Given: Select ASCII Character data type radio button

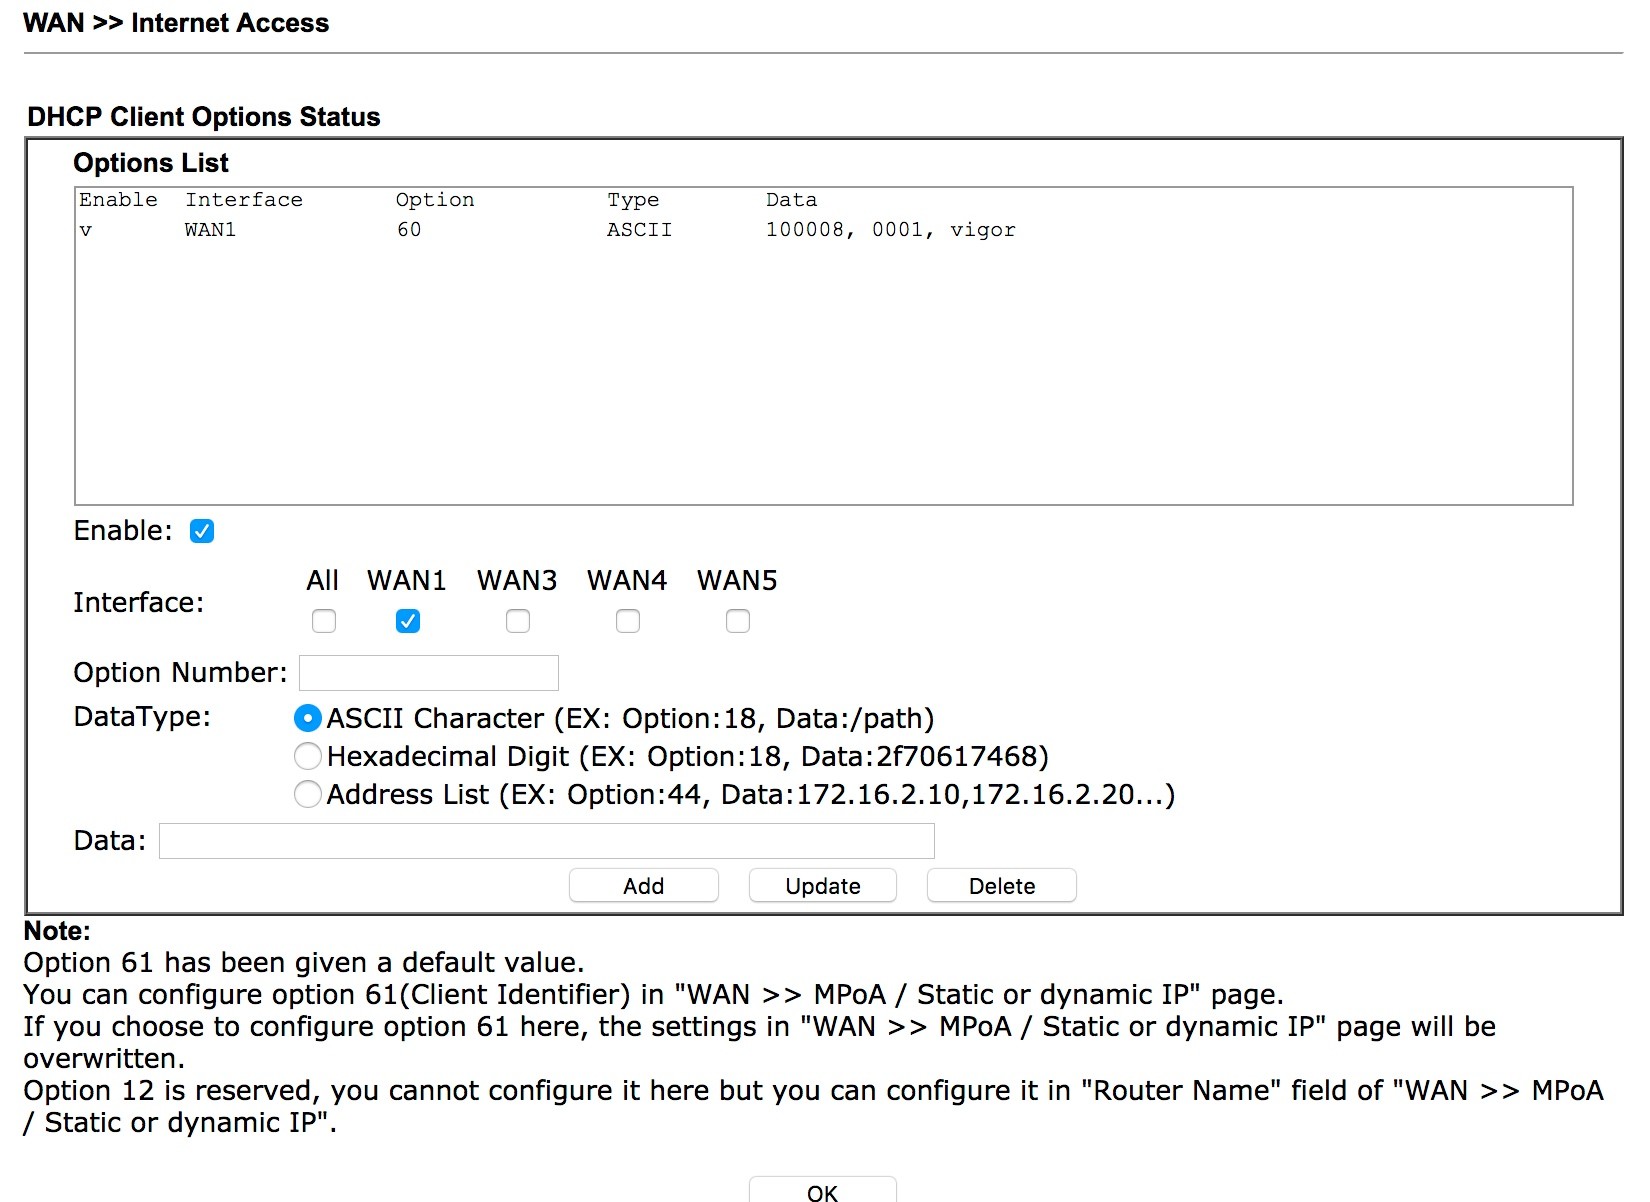Looking at the screenshot, I should pyautogui.click(x=308, y=718).
